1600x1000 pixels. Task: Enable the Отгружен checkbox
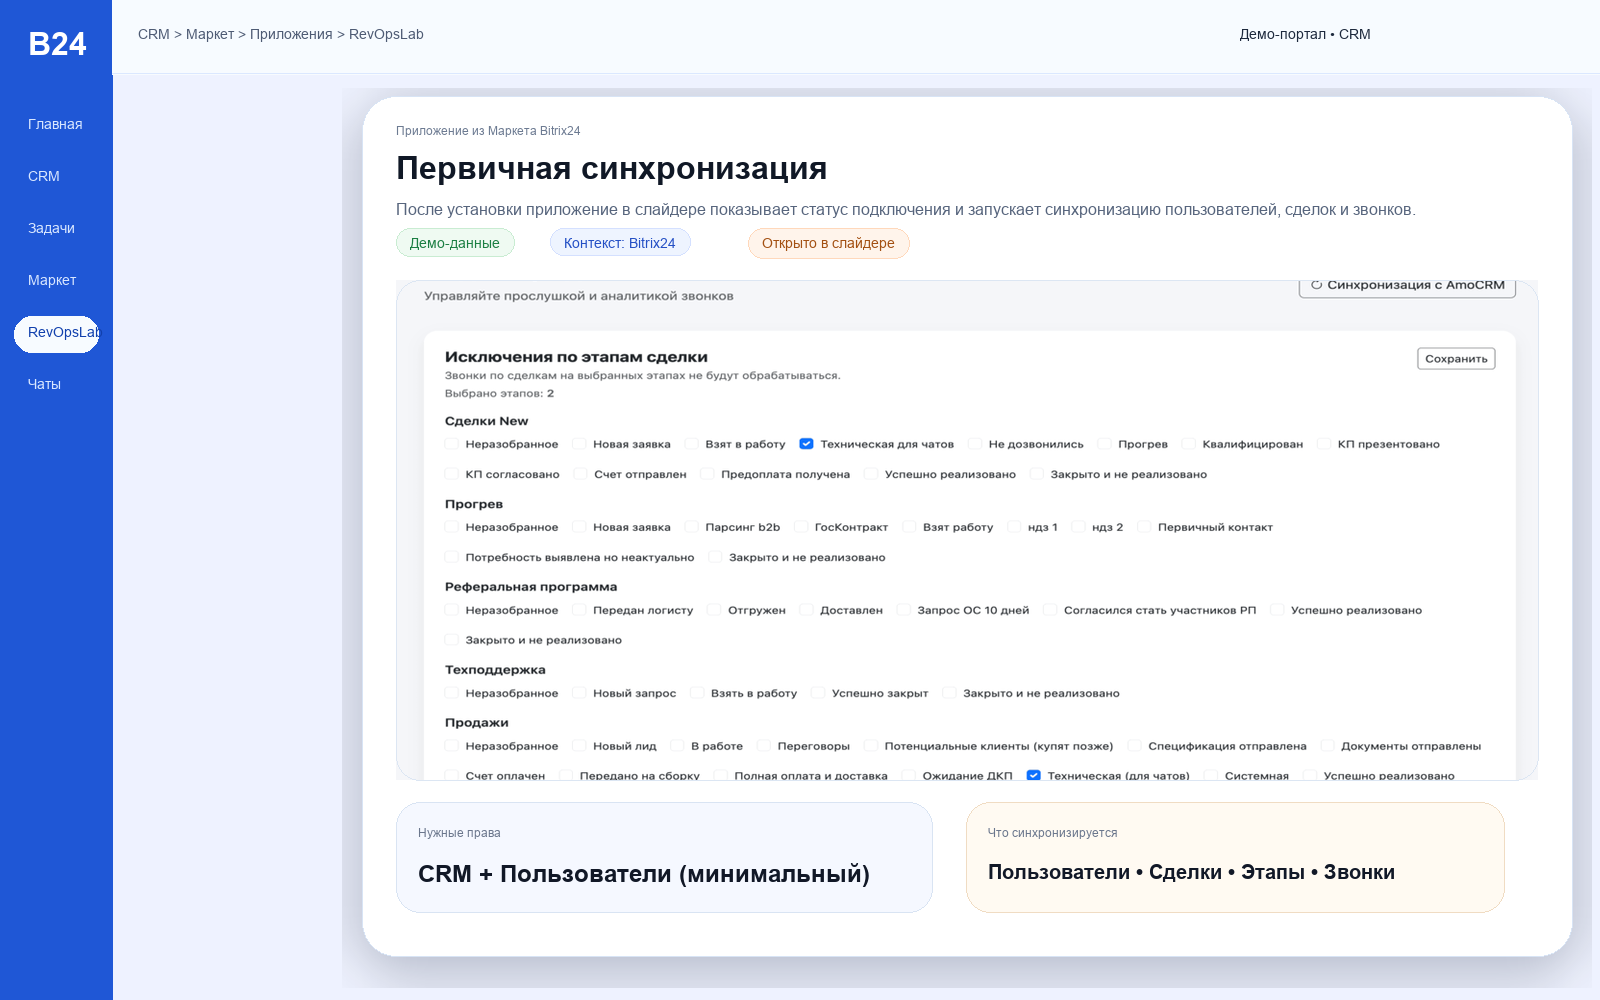tap(714, 610)
